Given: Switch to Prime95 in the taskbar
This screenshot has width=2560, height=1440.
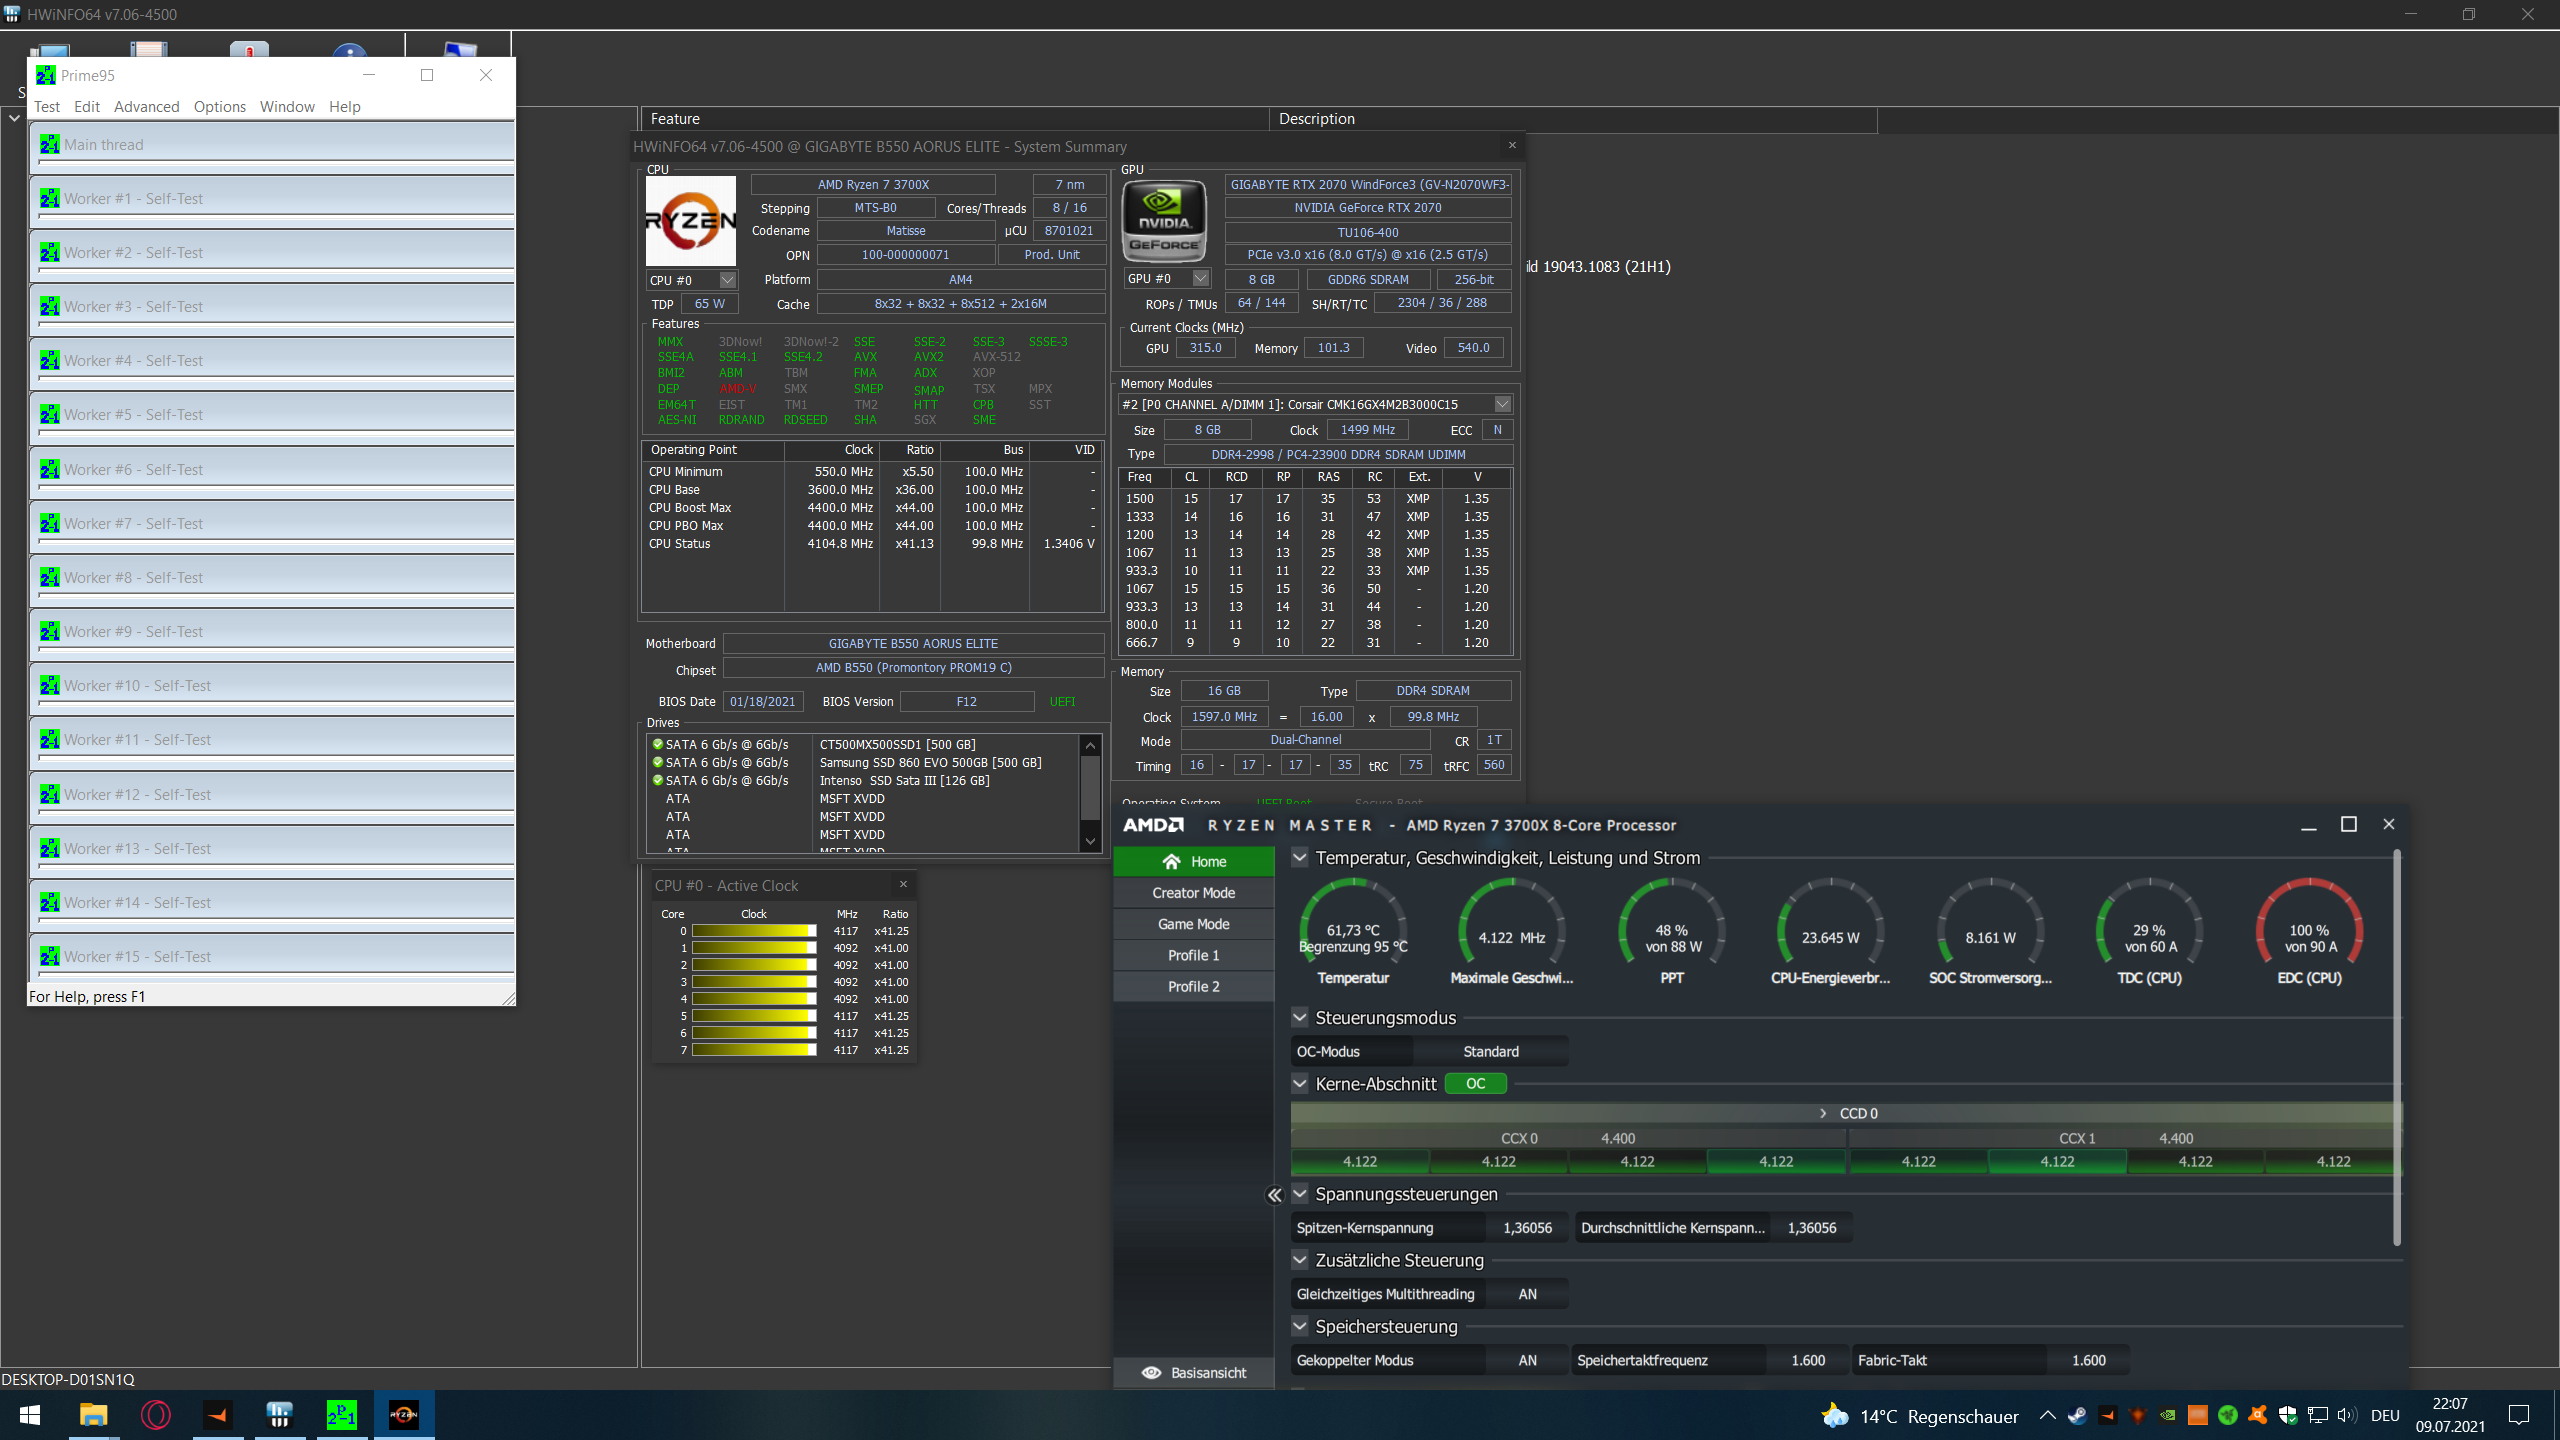Looking at the screenshot, I should point(341,1415).
